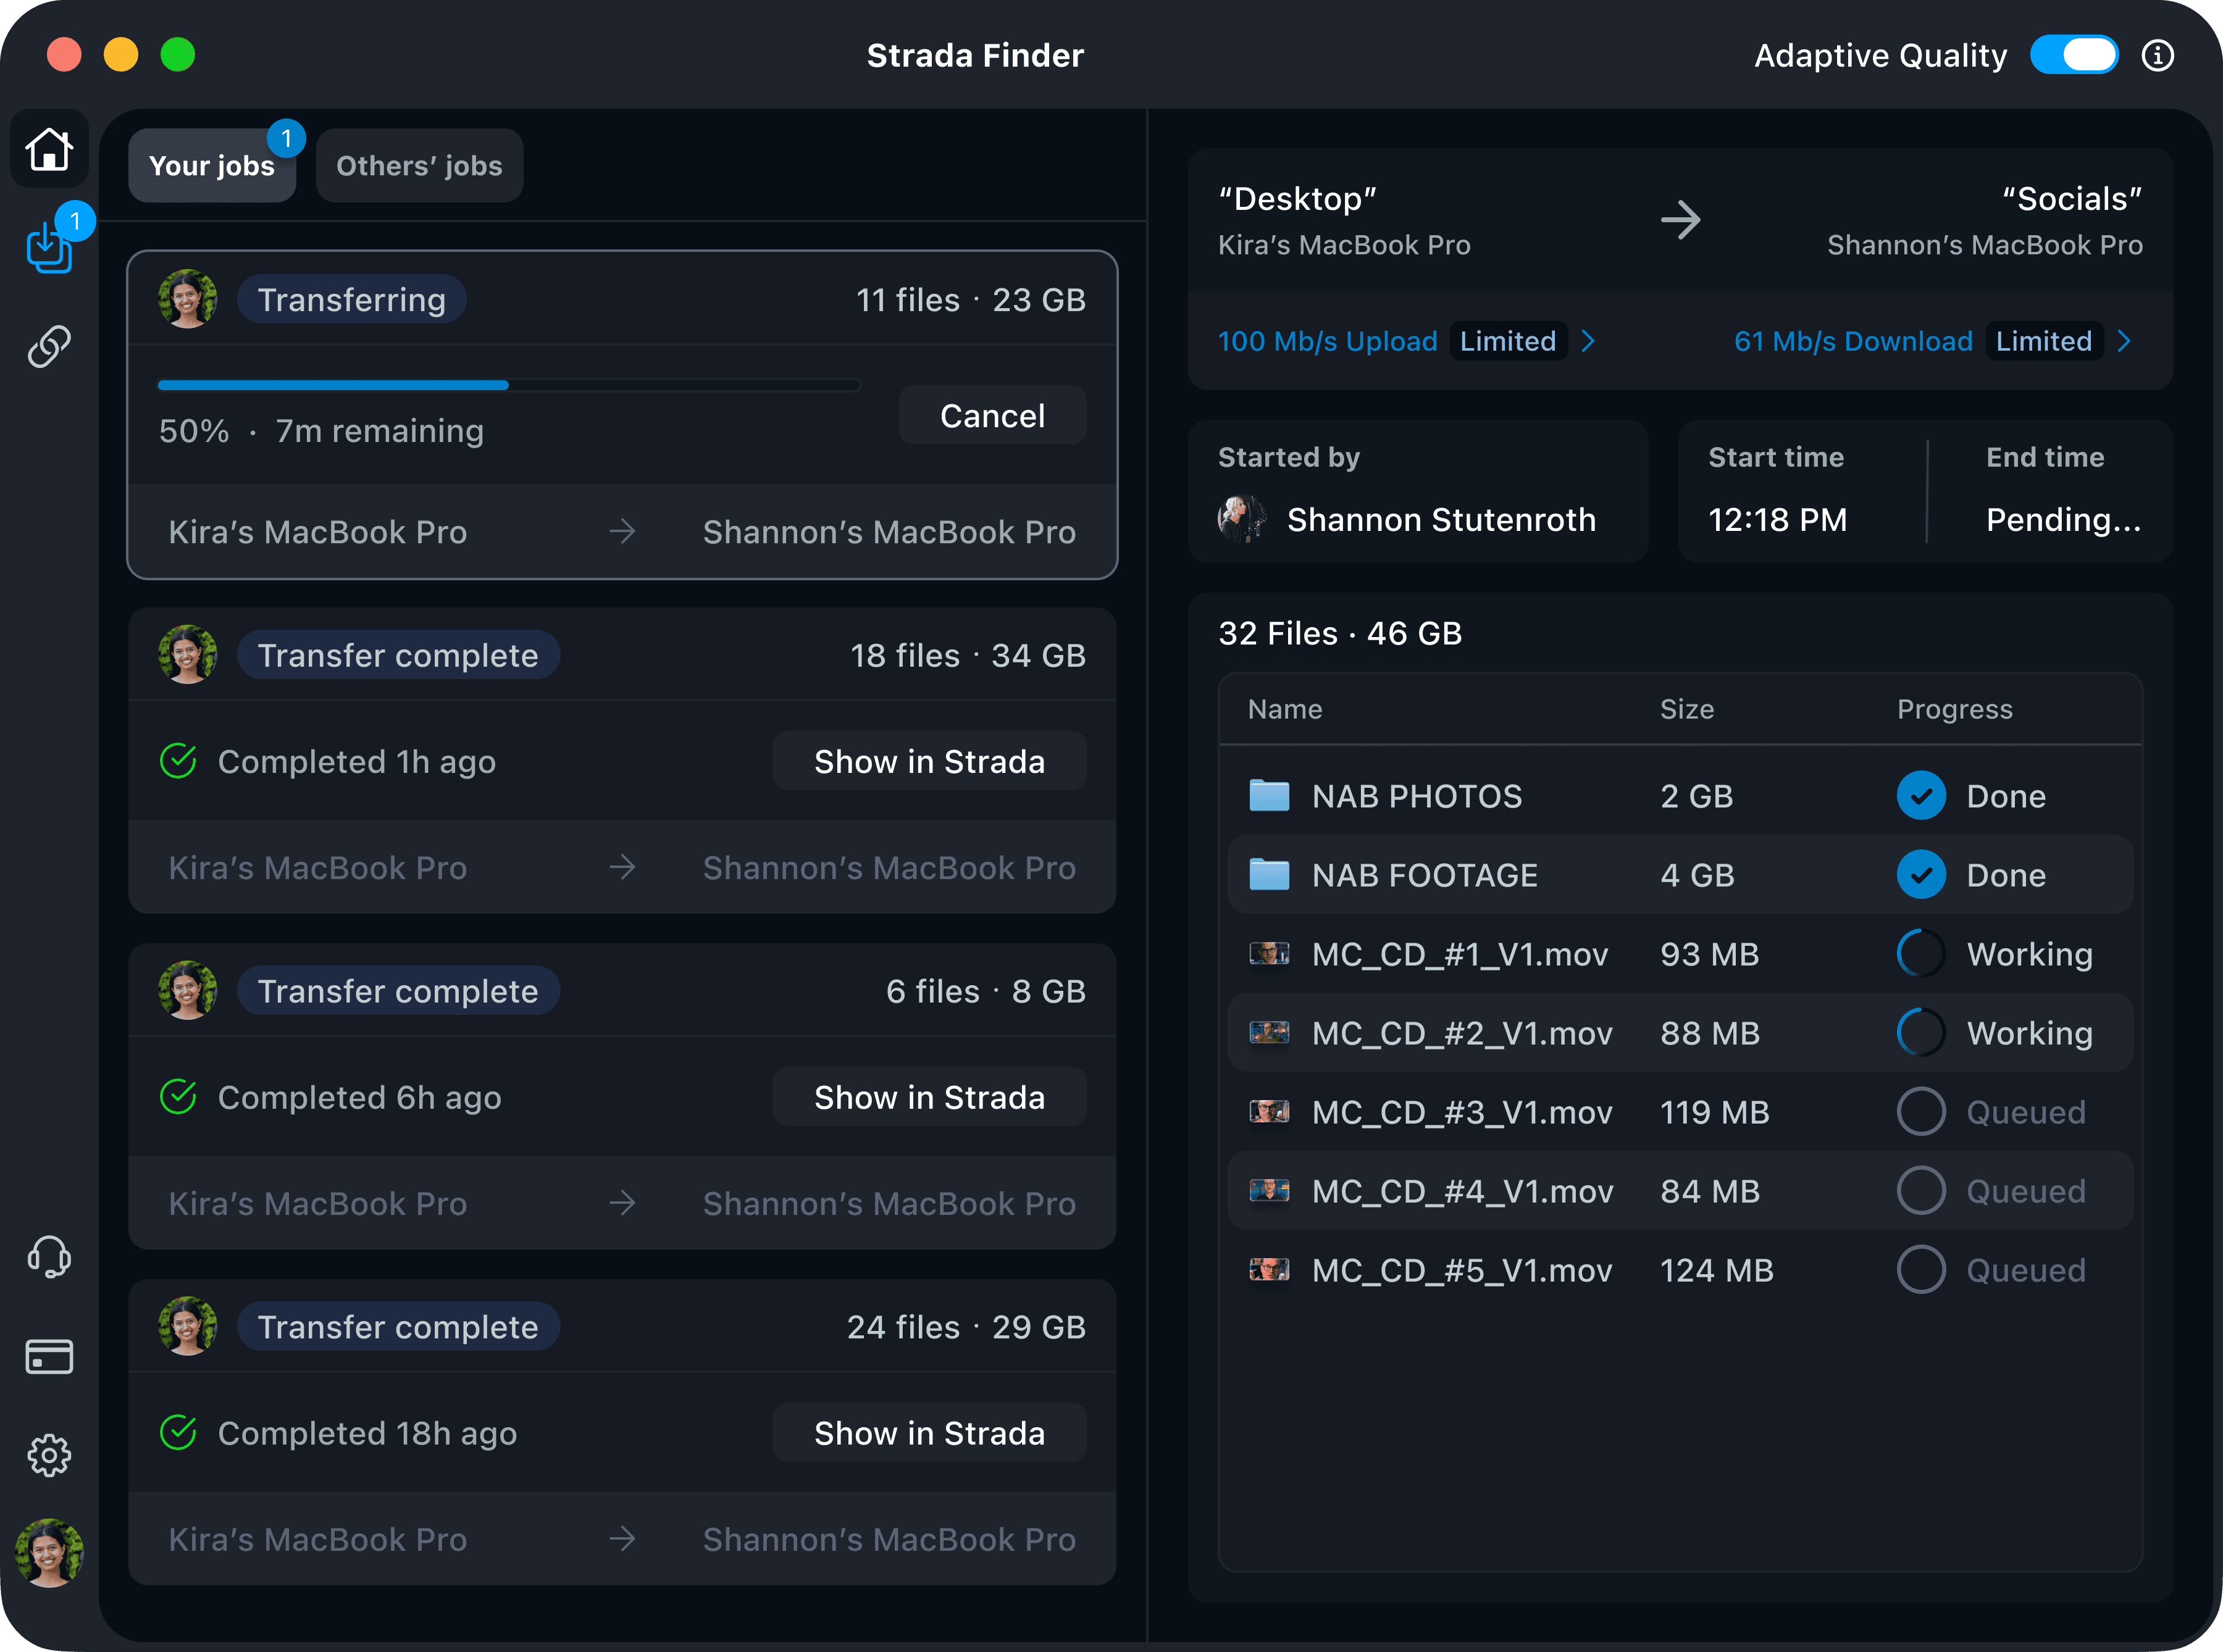2223x1652 pixels.
Task: Click the Adaptive Quality info icon
Action: (2157, 56)
